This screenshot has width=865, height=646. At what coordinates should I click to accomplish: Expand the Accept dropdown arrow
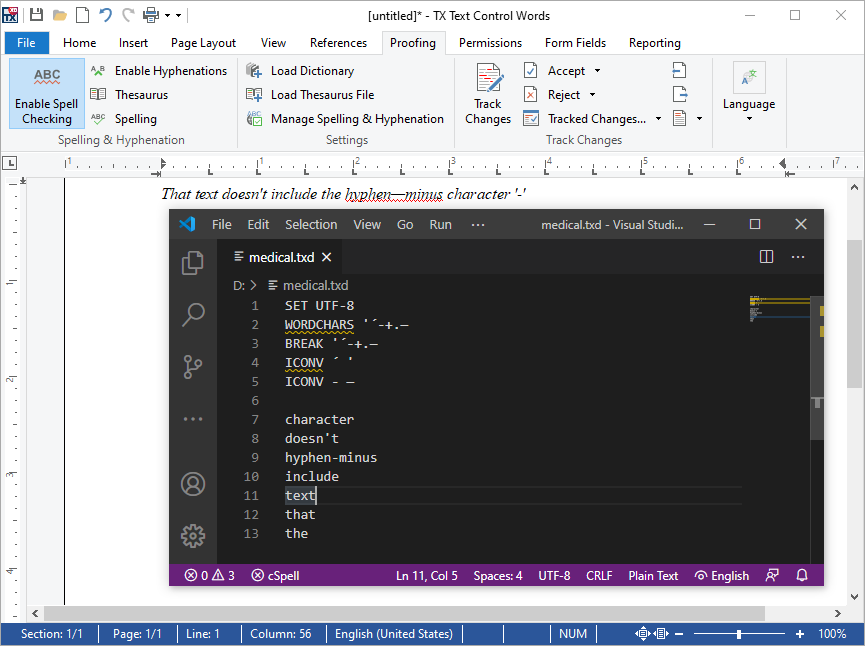[598, 71]
